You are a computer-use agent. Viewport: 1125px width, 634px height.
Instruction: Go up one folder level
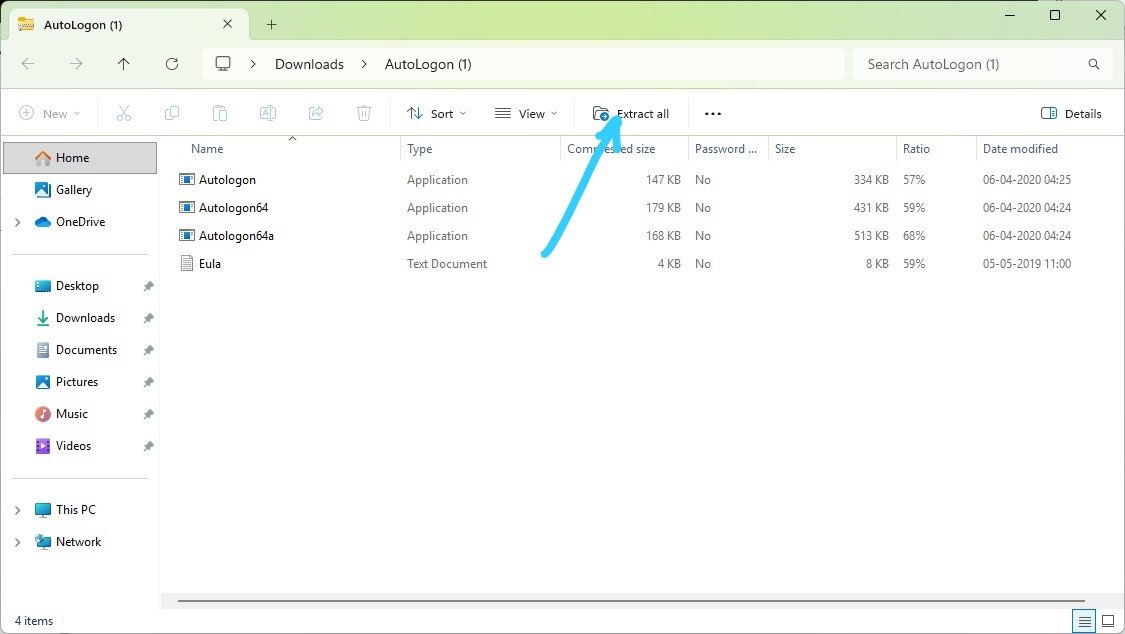[124, 64]
